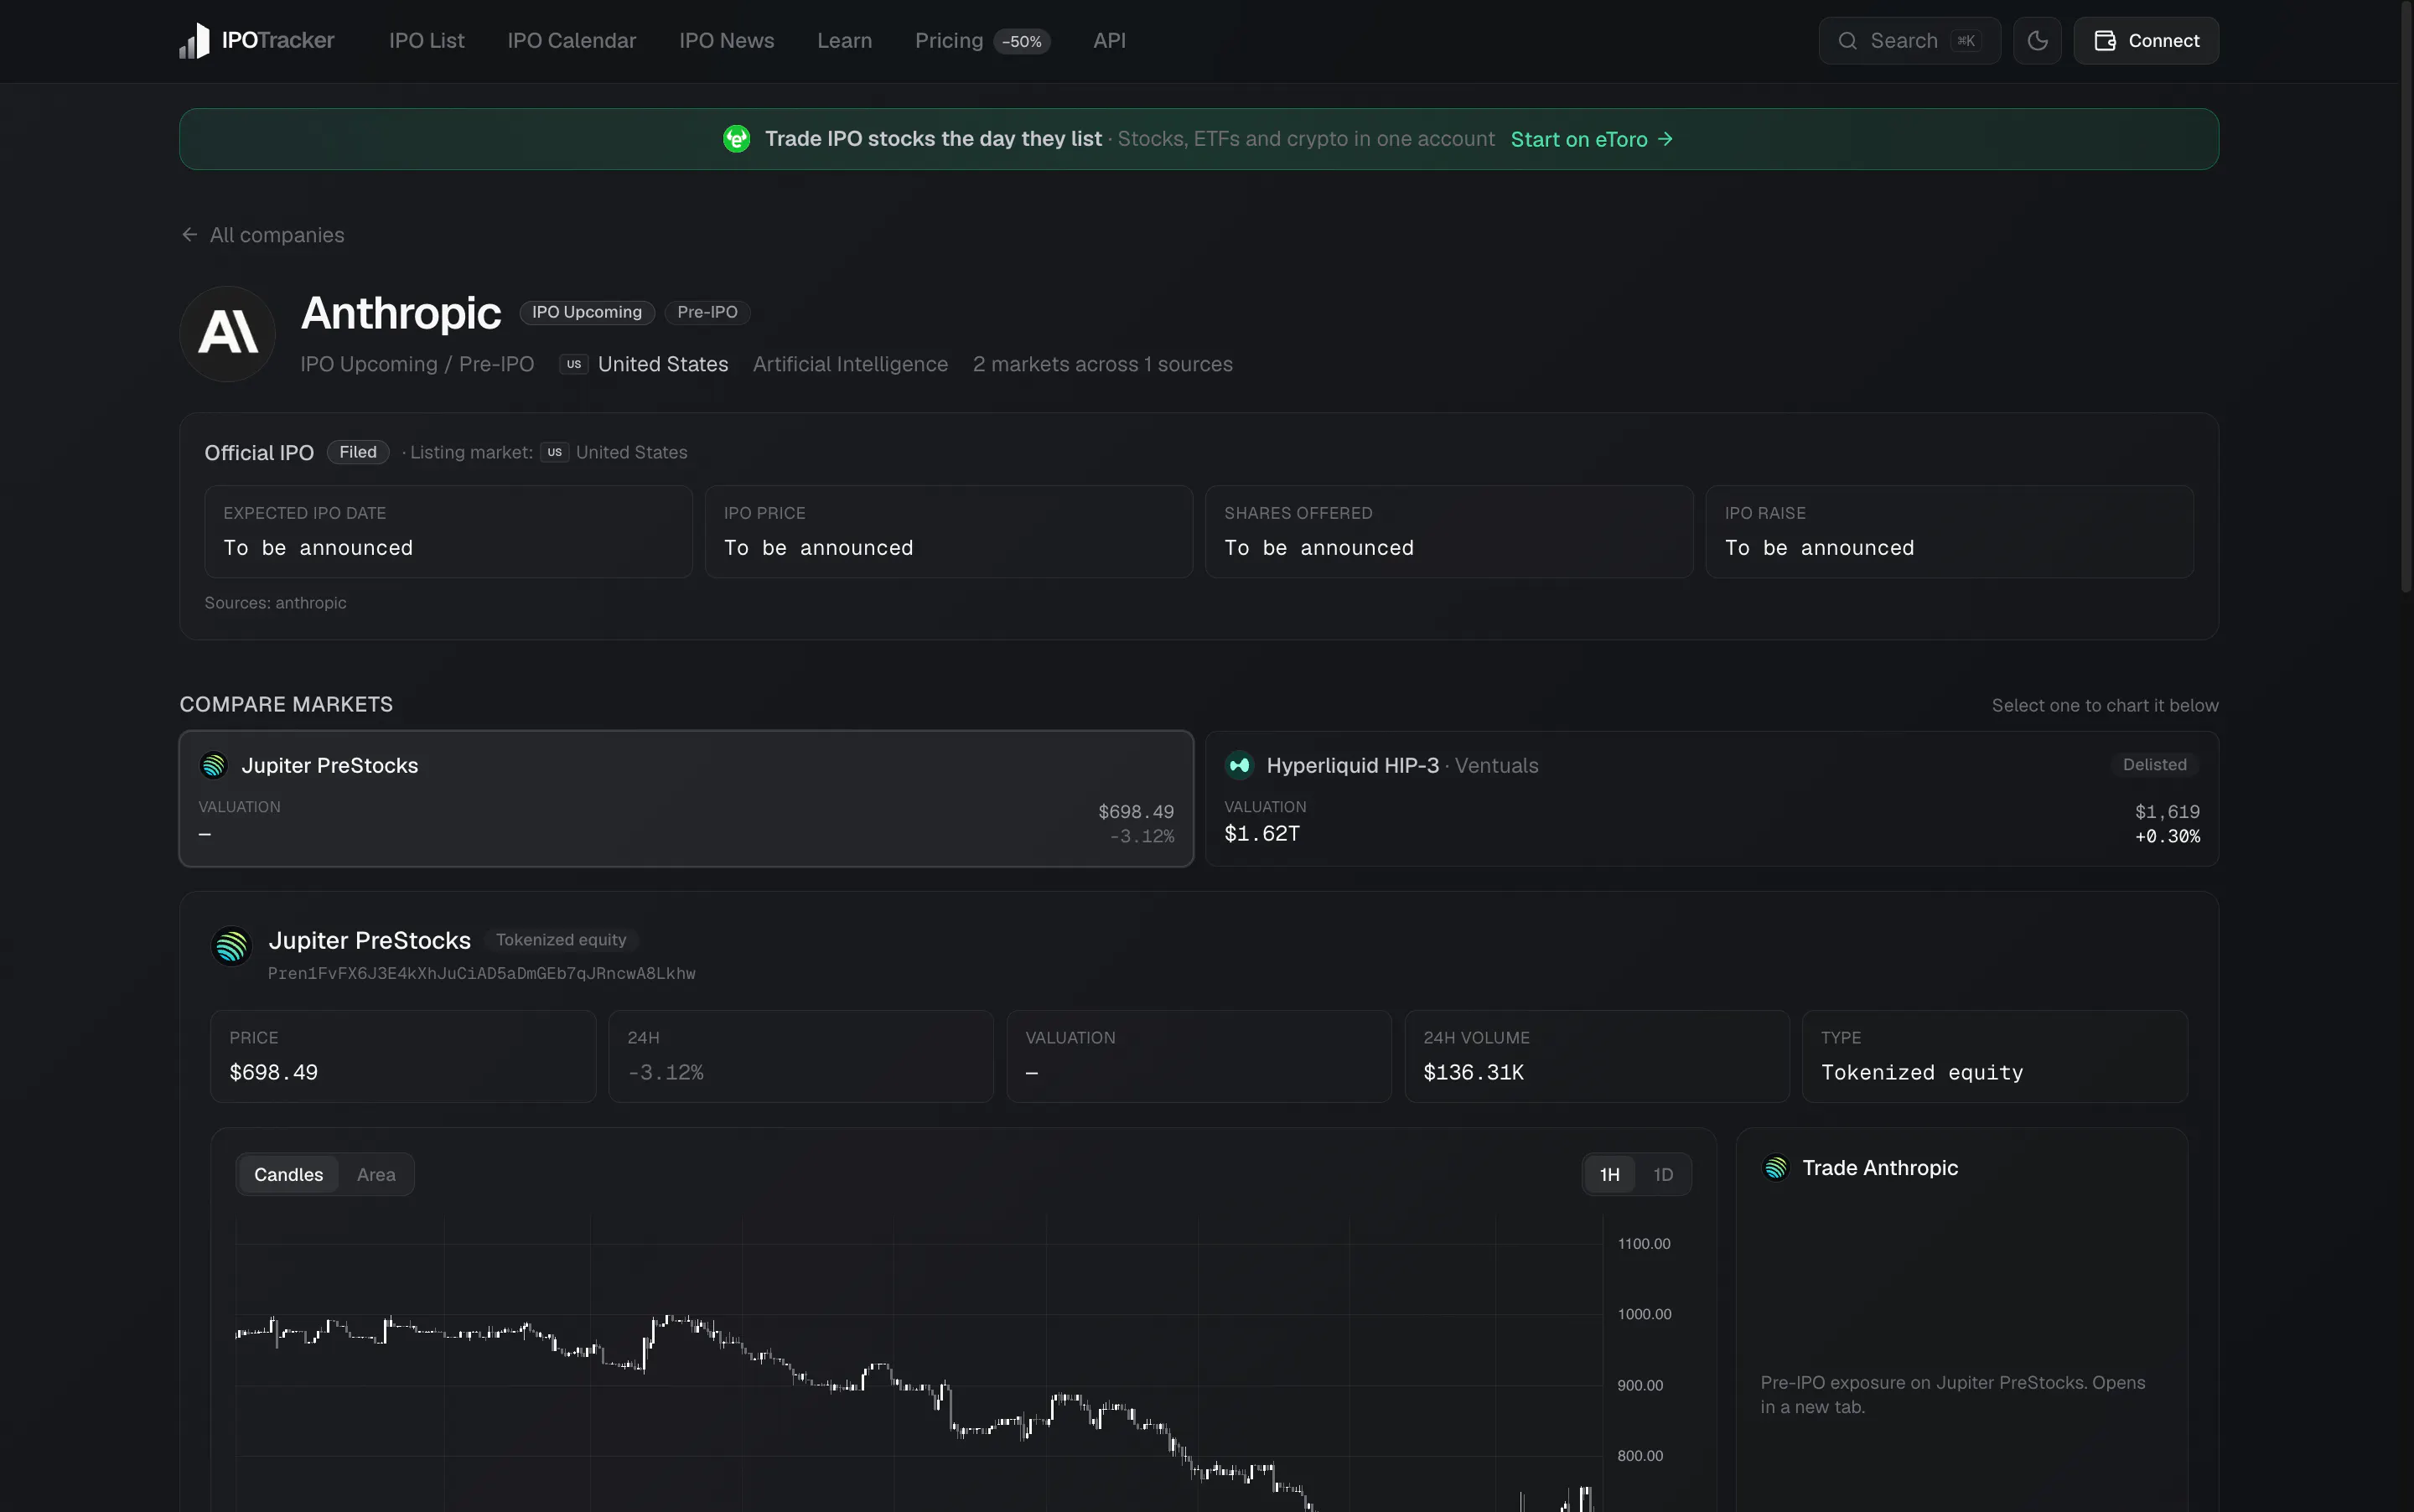
Task: Click the Tokenized equity tag
Action: 561,940
